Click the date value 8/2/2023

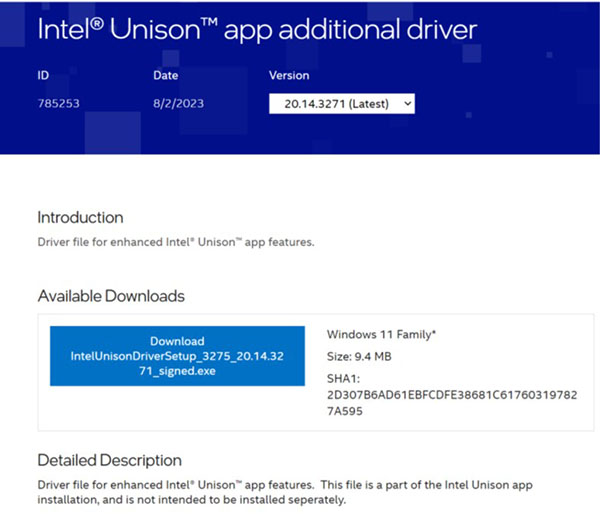tap(179, 103)
